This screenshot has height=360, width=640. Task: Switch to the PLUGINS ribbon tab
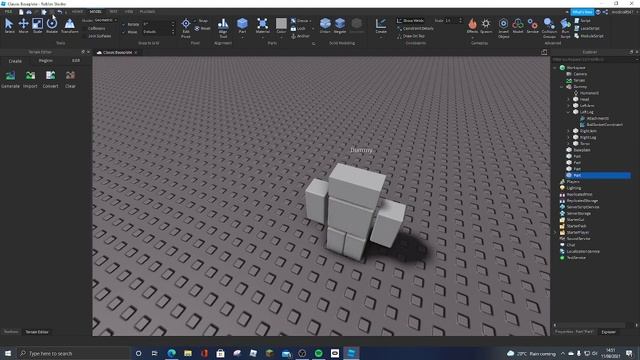click(147, 12)
